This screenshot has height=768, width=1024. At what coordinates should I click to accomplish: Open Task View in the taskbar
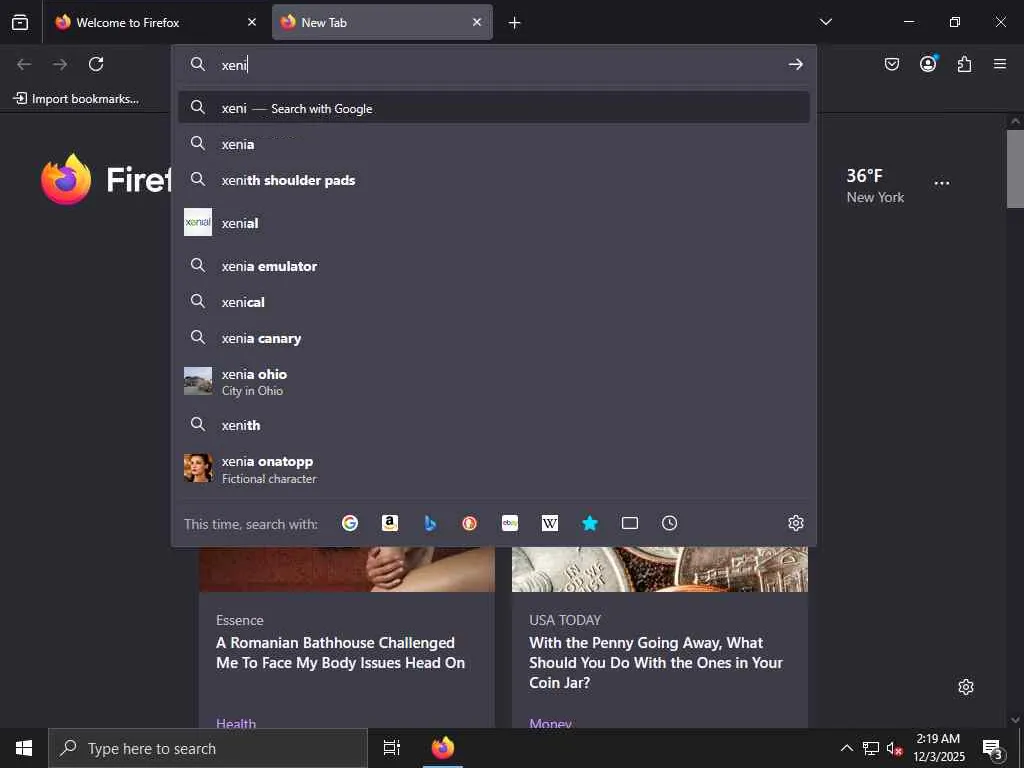pos(391,748)
